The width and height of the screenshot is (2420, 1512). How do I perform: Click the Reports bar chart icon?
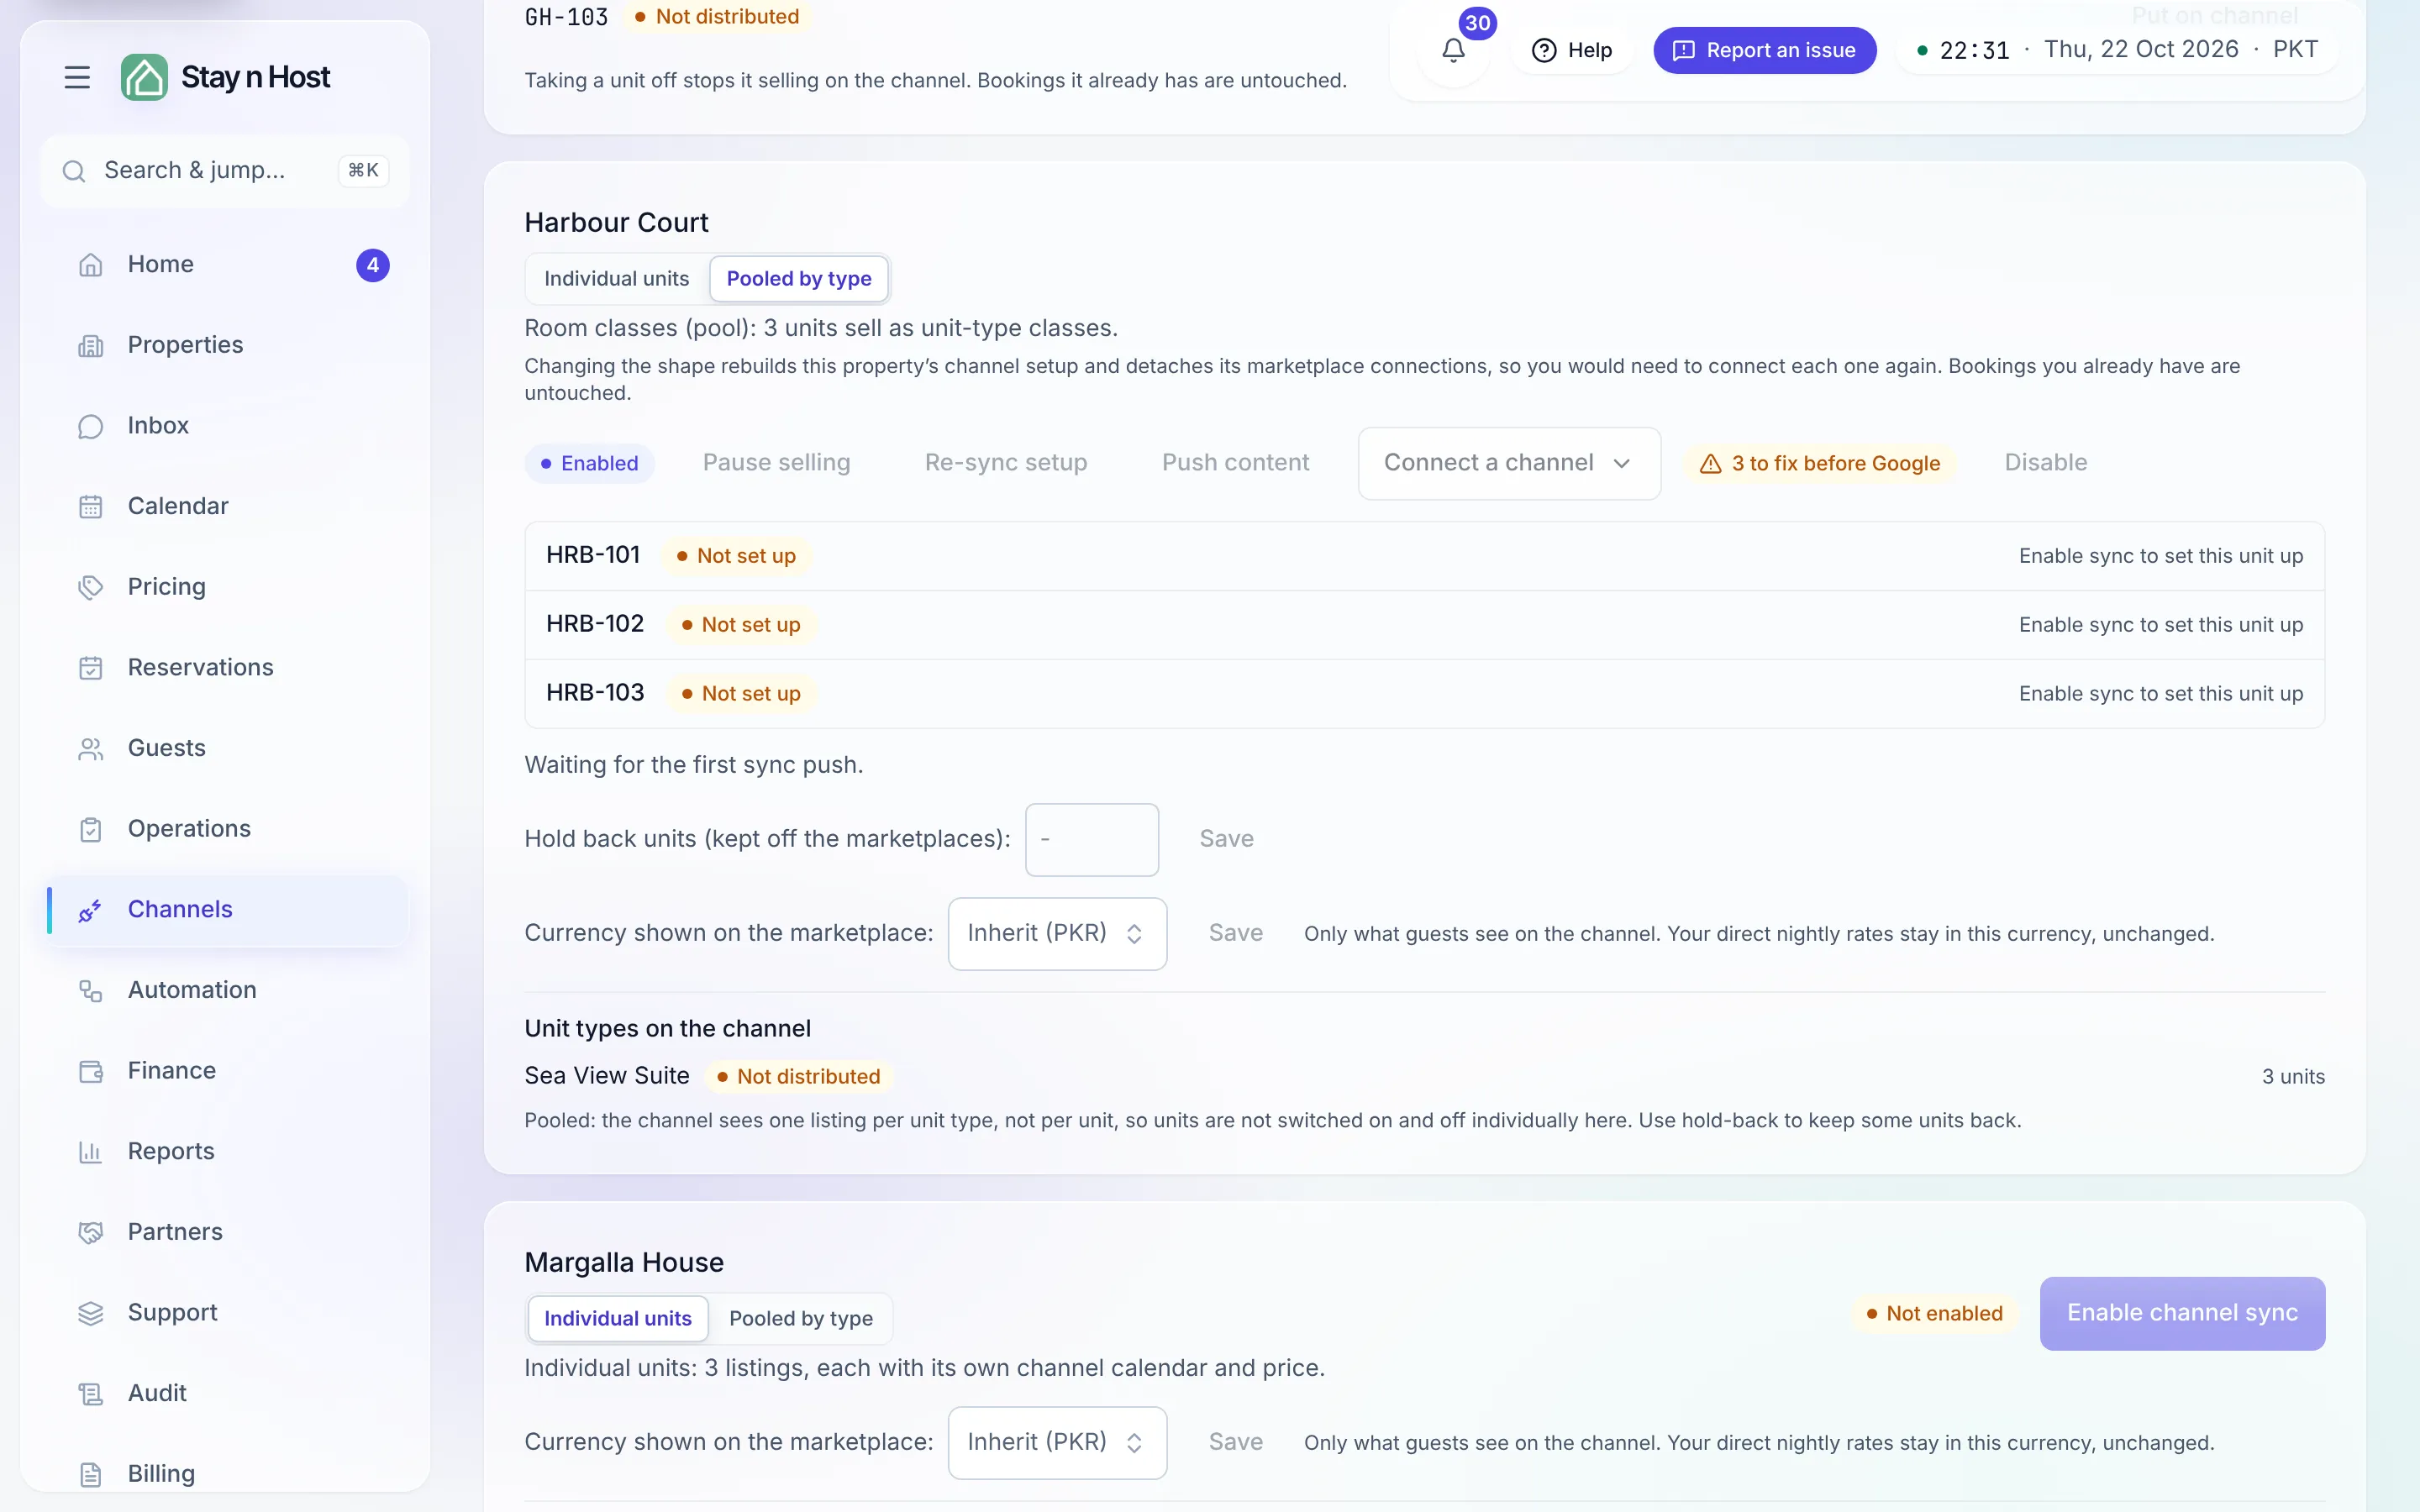point(91,1152)
